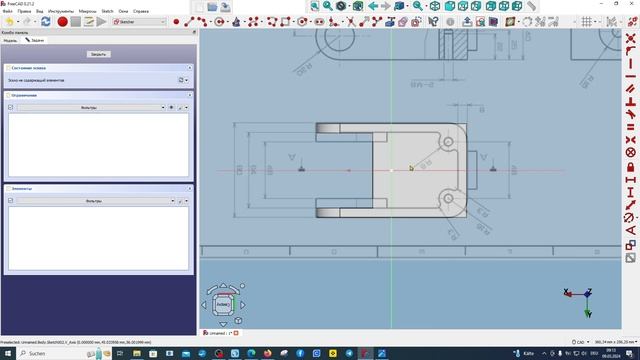Click the Undo arrow
The image size is (640, 360).
point(10,22)
